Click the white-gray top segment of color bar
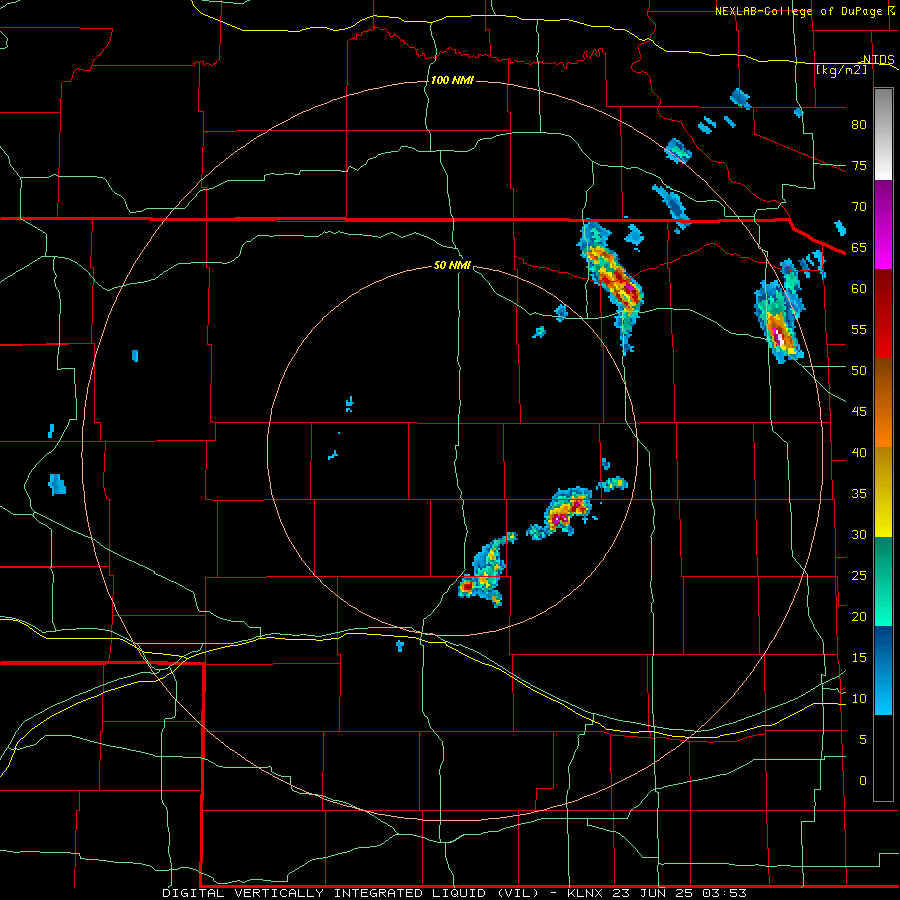 pyautogui.click(x=883, y=135)
